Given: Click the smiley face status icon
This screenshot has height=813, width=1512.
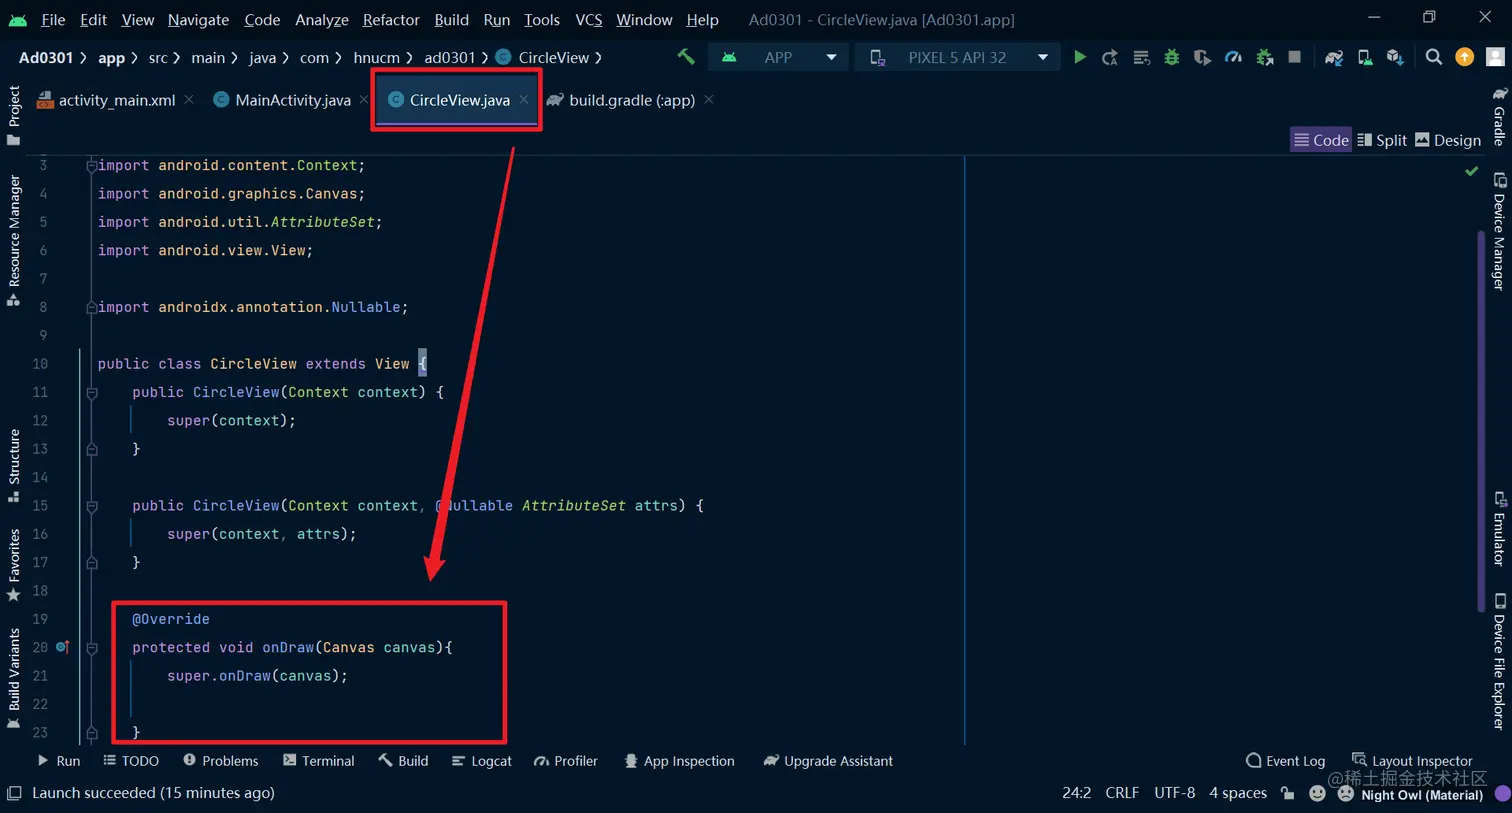Looking at the screenshot, I should tap(1317, 793).
